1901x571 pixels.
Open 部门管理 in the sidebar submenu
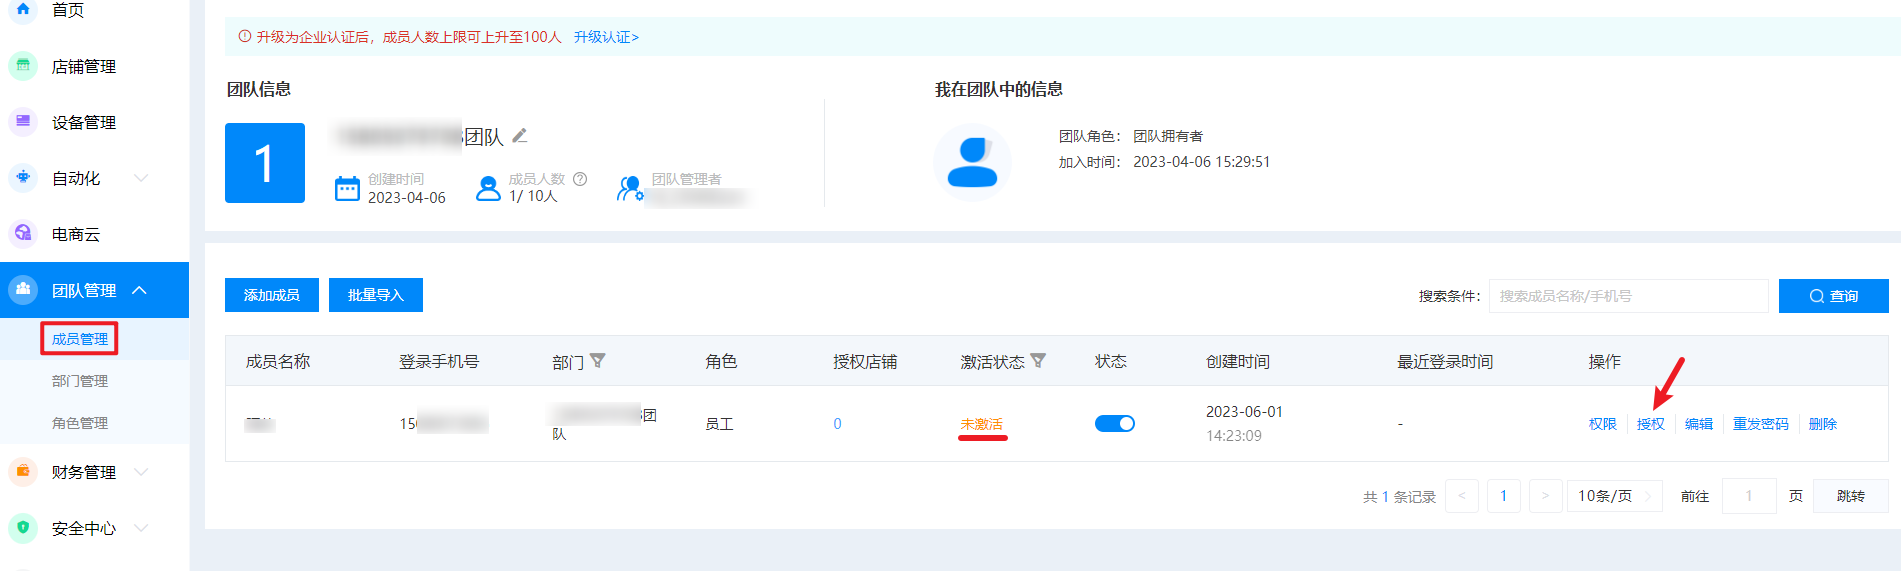coord(80,381)
